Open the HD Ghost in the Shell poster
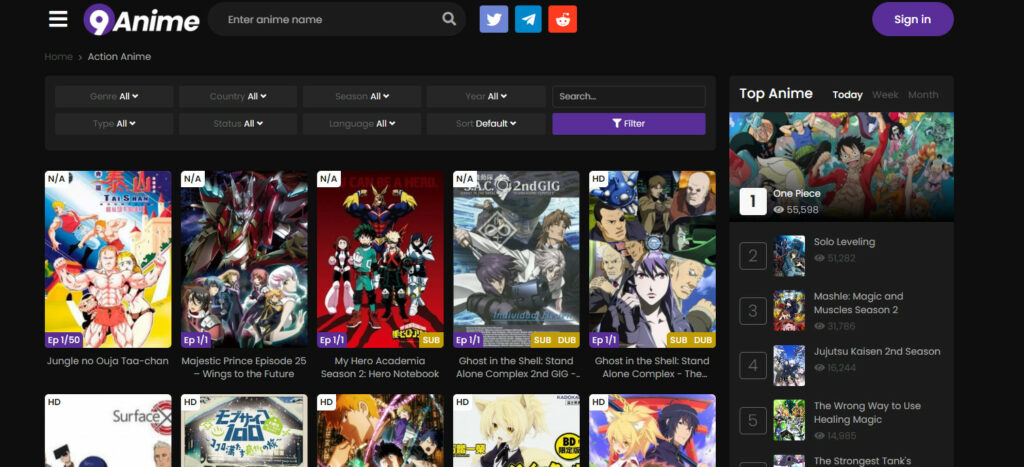 652,259
